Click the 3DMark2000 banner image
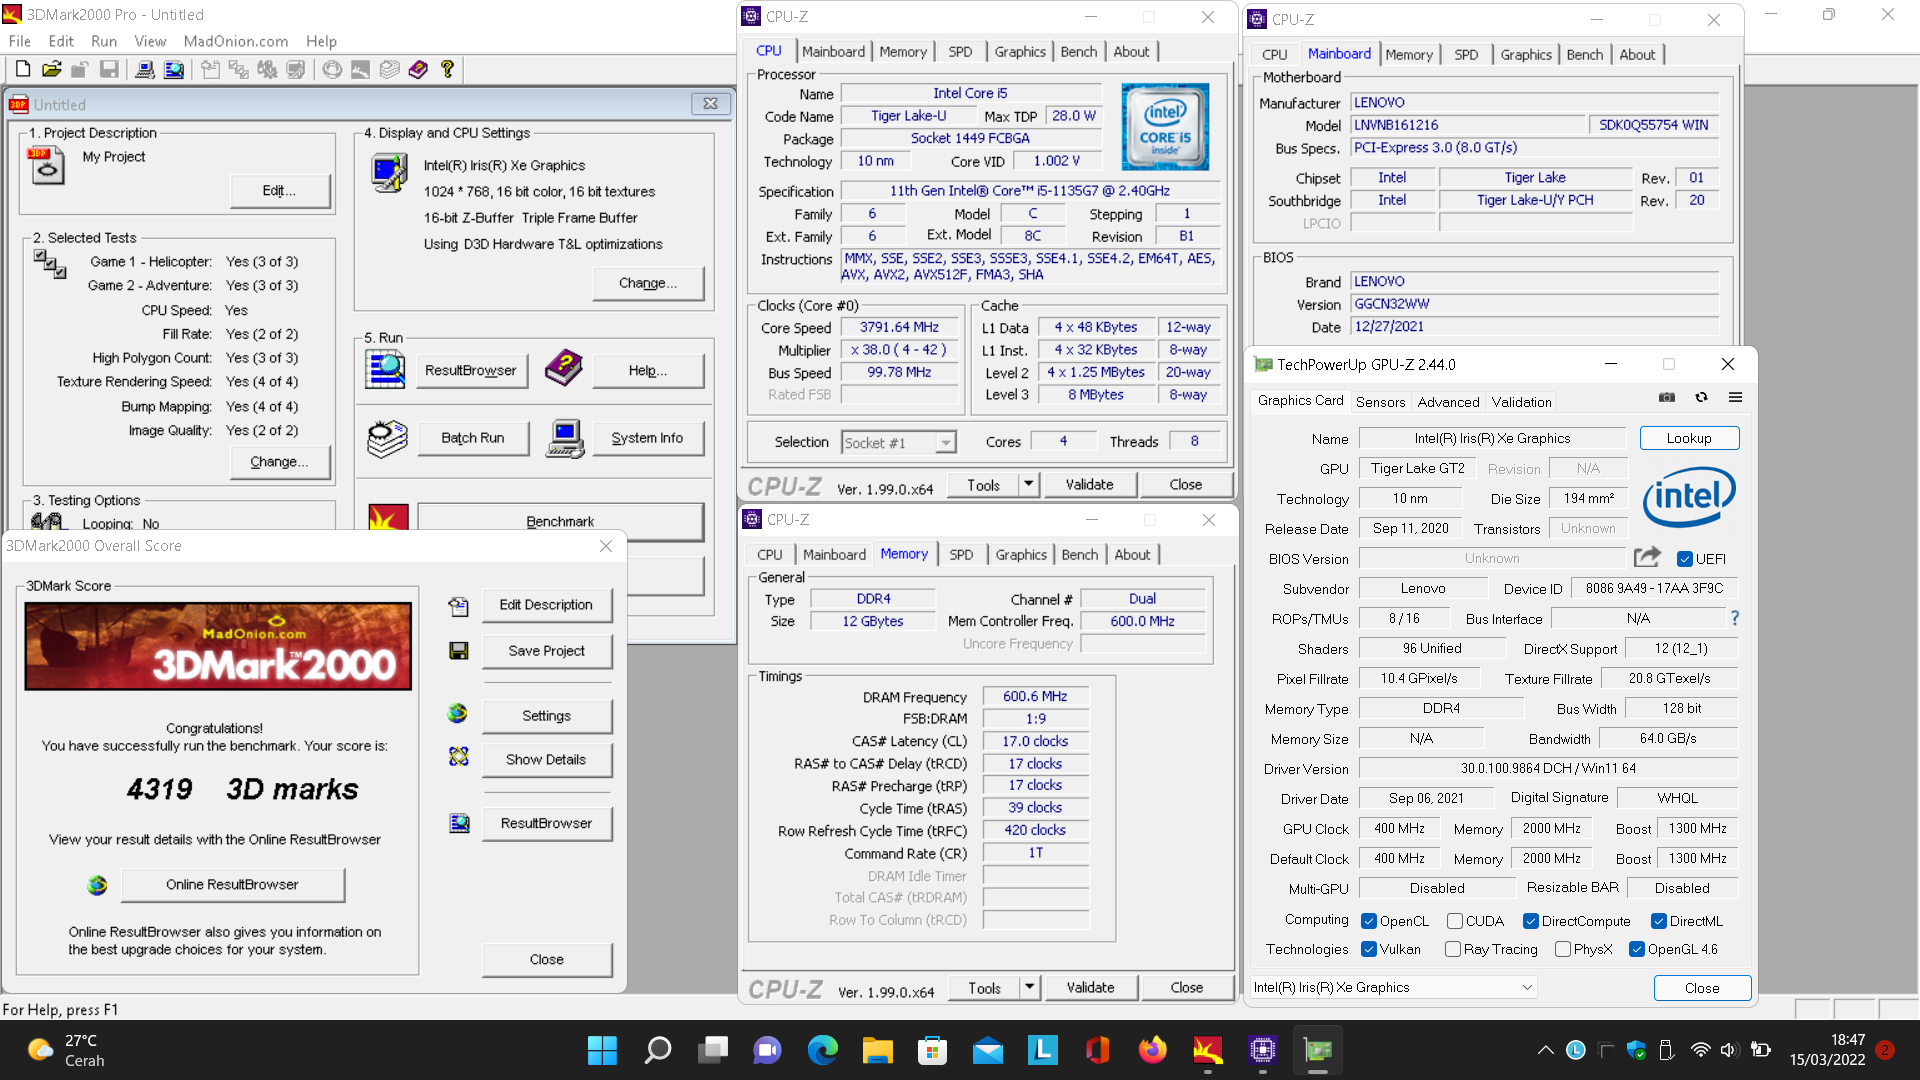 point(218,646)
